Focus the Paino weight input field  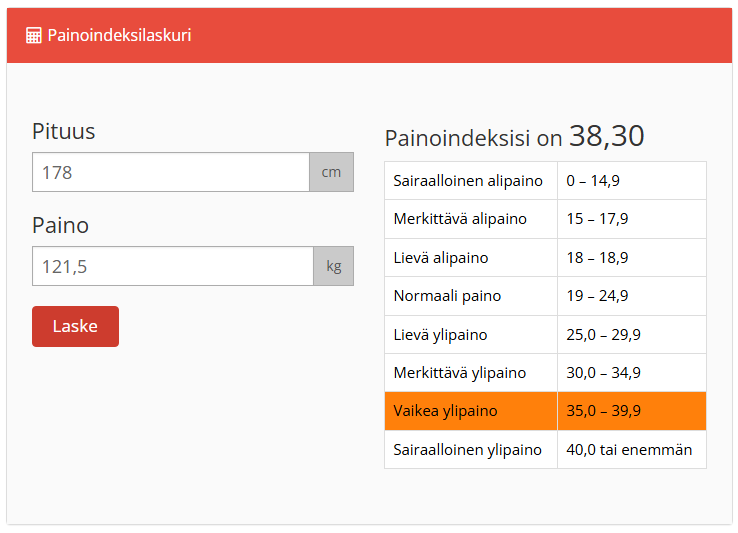tap(173, 266)
